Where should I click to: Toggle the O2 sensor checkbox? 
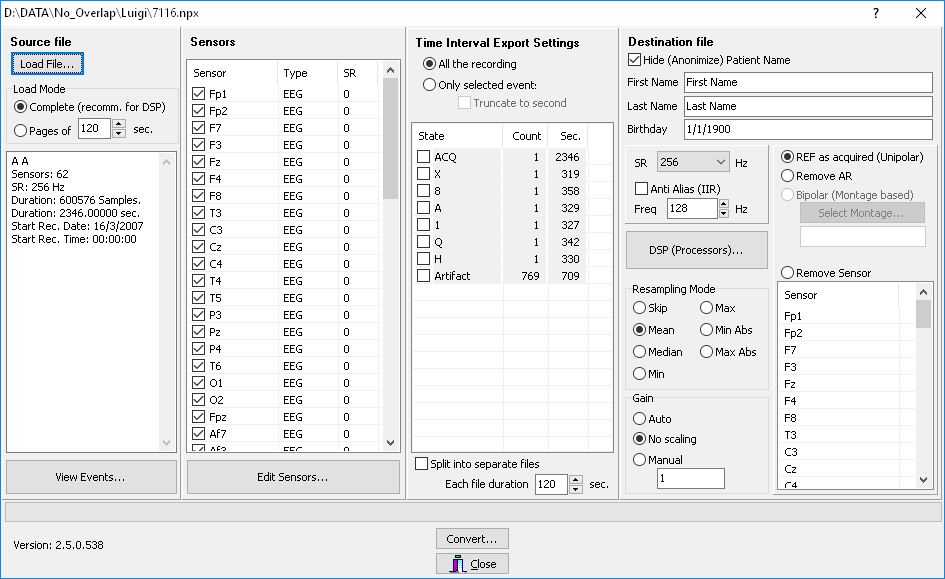[198, 400]
